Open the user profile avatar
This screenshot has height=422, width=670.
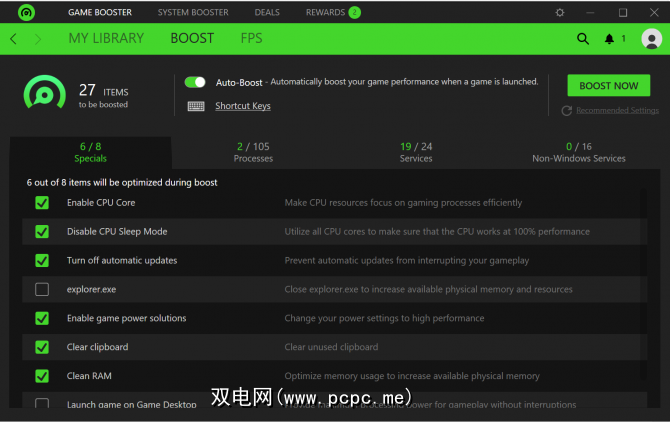[x=652, y=39]
